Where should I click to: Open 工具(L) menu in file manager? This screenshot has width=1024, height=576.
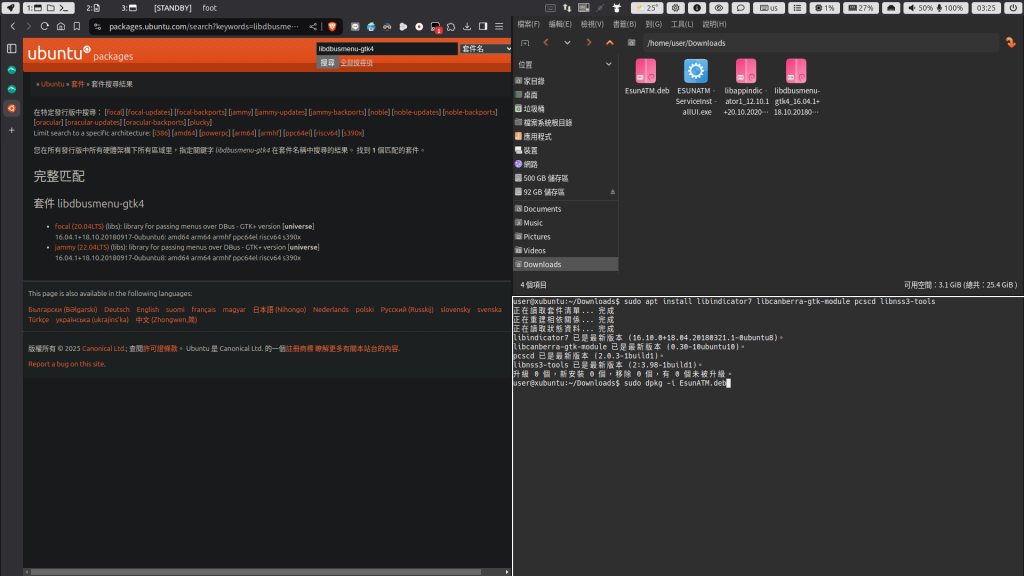click(682, 24)
